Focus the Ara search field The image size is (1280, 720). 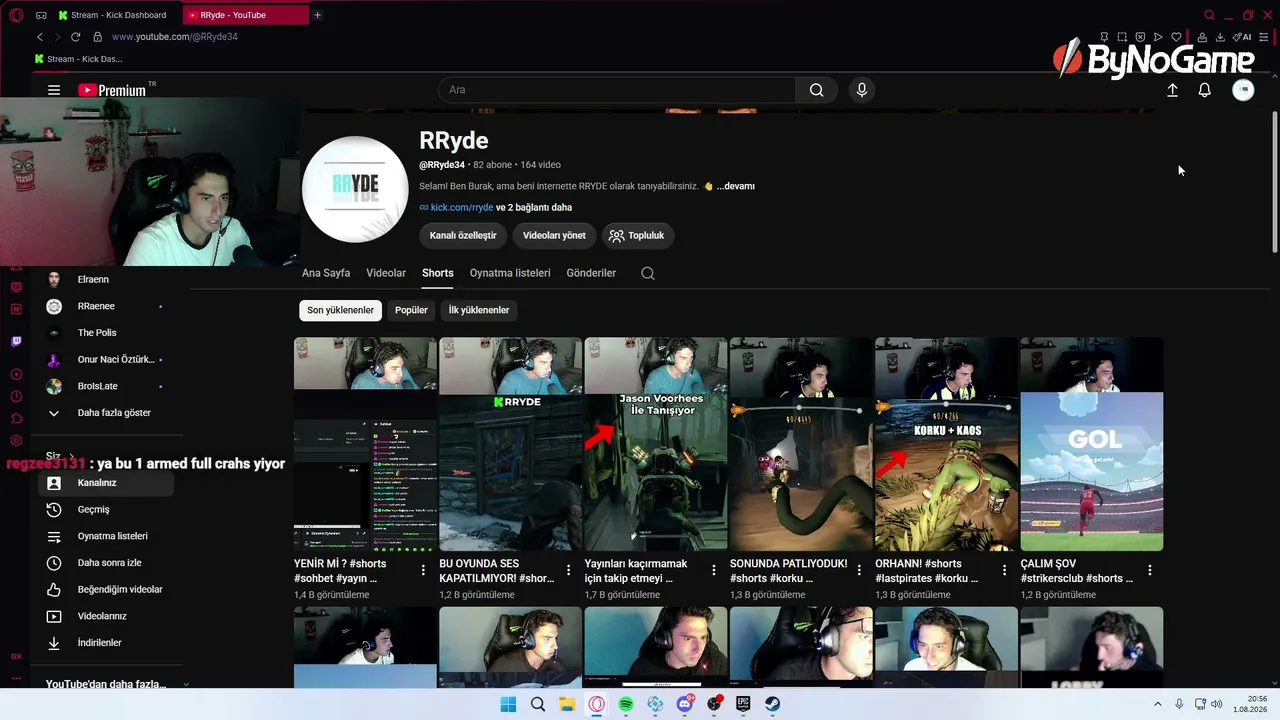tap(617, 90)
